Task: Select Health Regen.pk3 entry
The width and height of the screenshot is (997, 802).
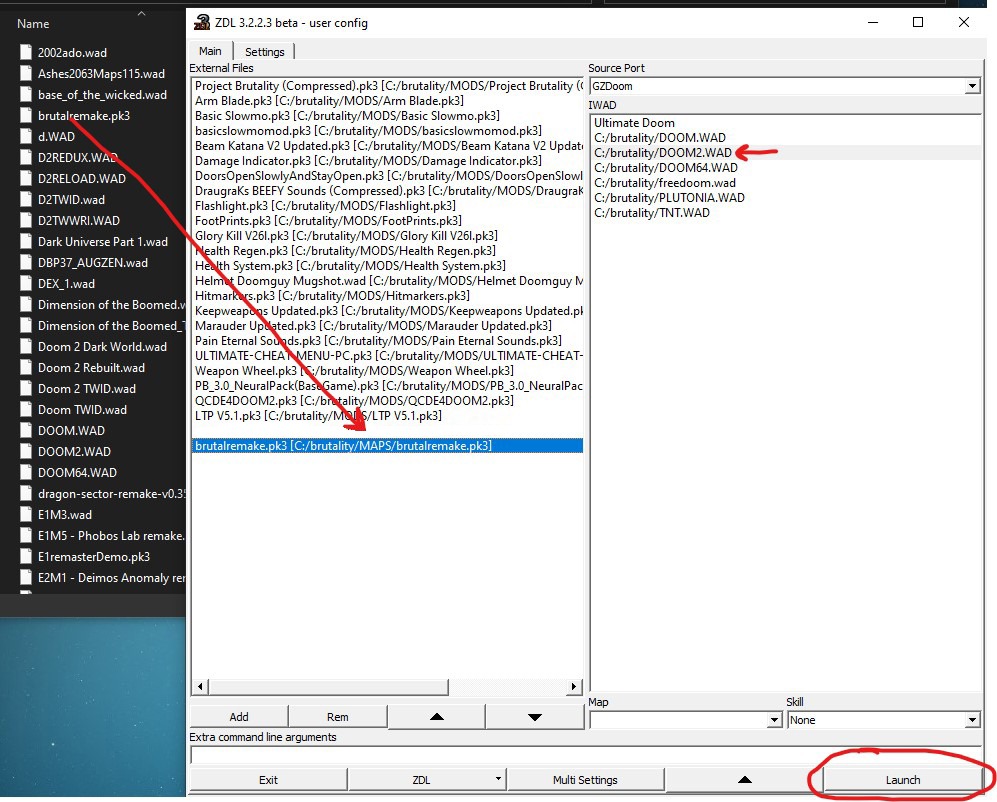Action: [387, 251]
